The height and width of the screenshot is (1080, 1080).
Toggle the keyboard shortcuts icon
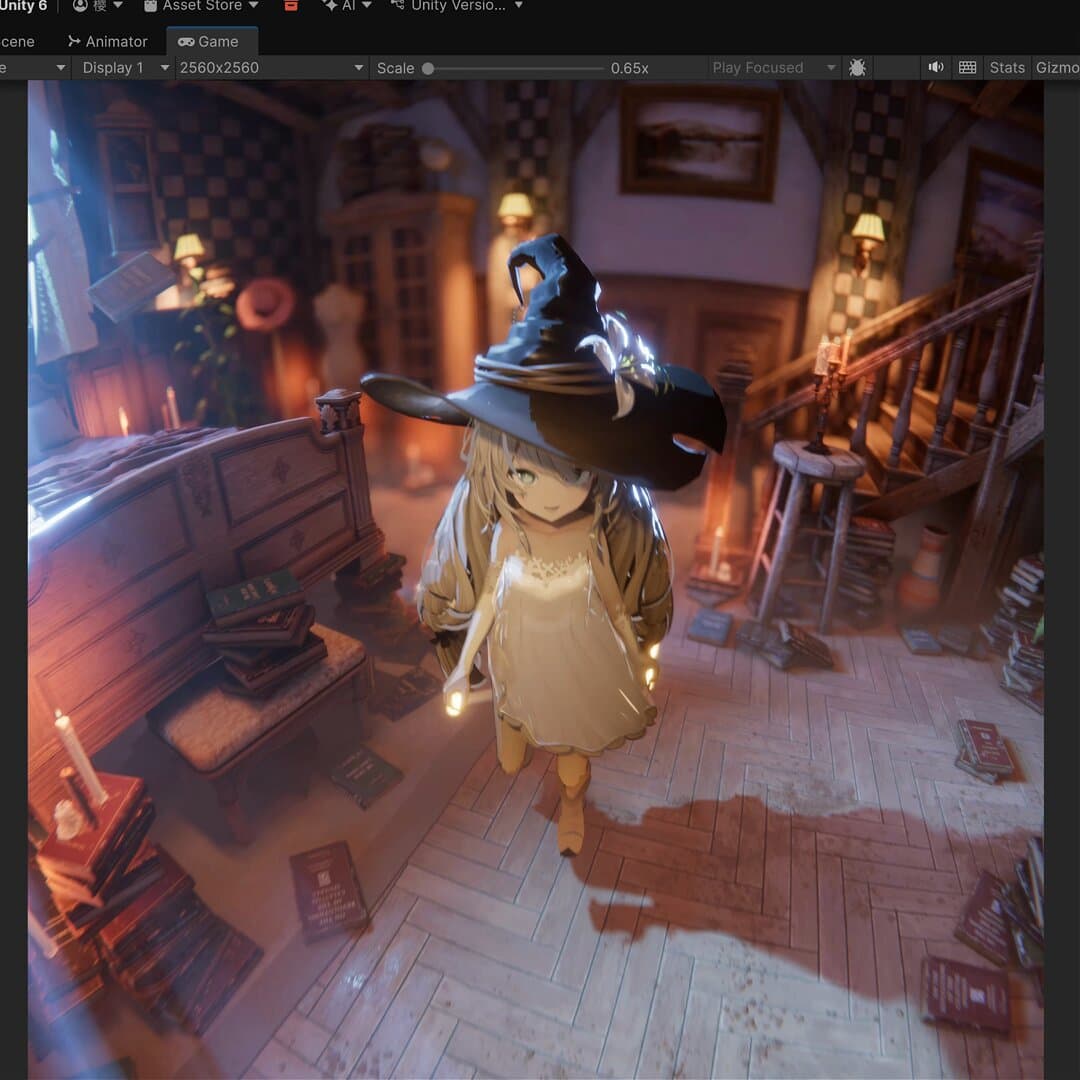click(x=967, y=68)
